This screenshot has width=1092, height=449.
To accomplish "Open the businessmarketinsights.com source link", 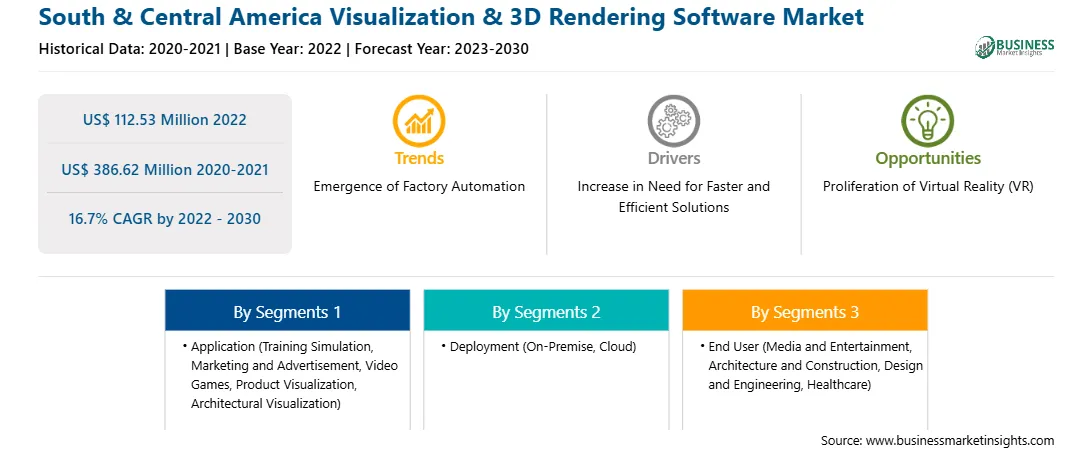I will (960, 440).
